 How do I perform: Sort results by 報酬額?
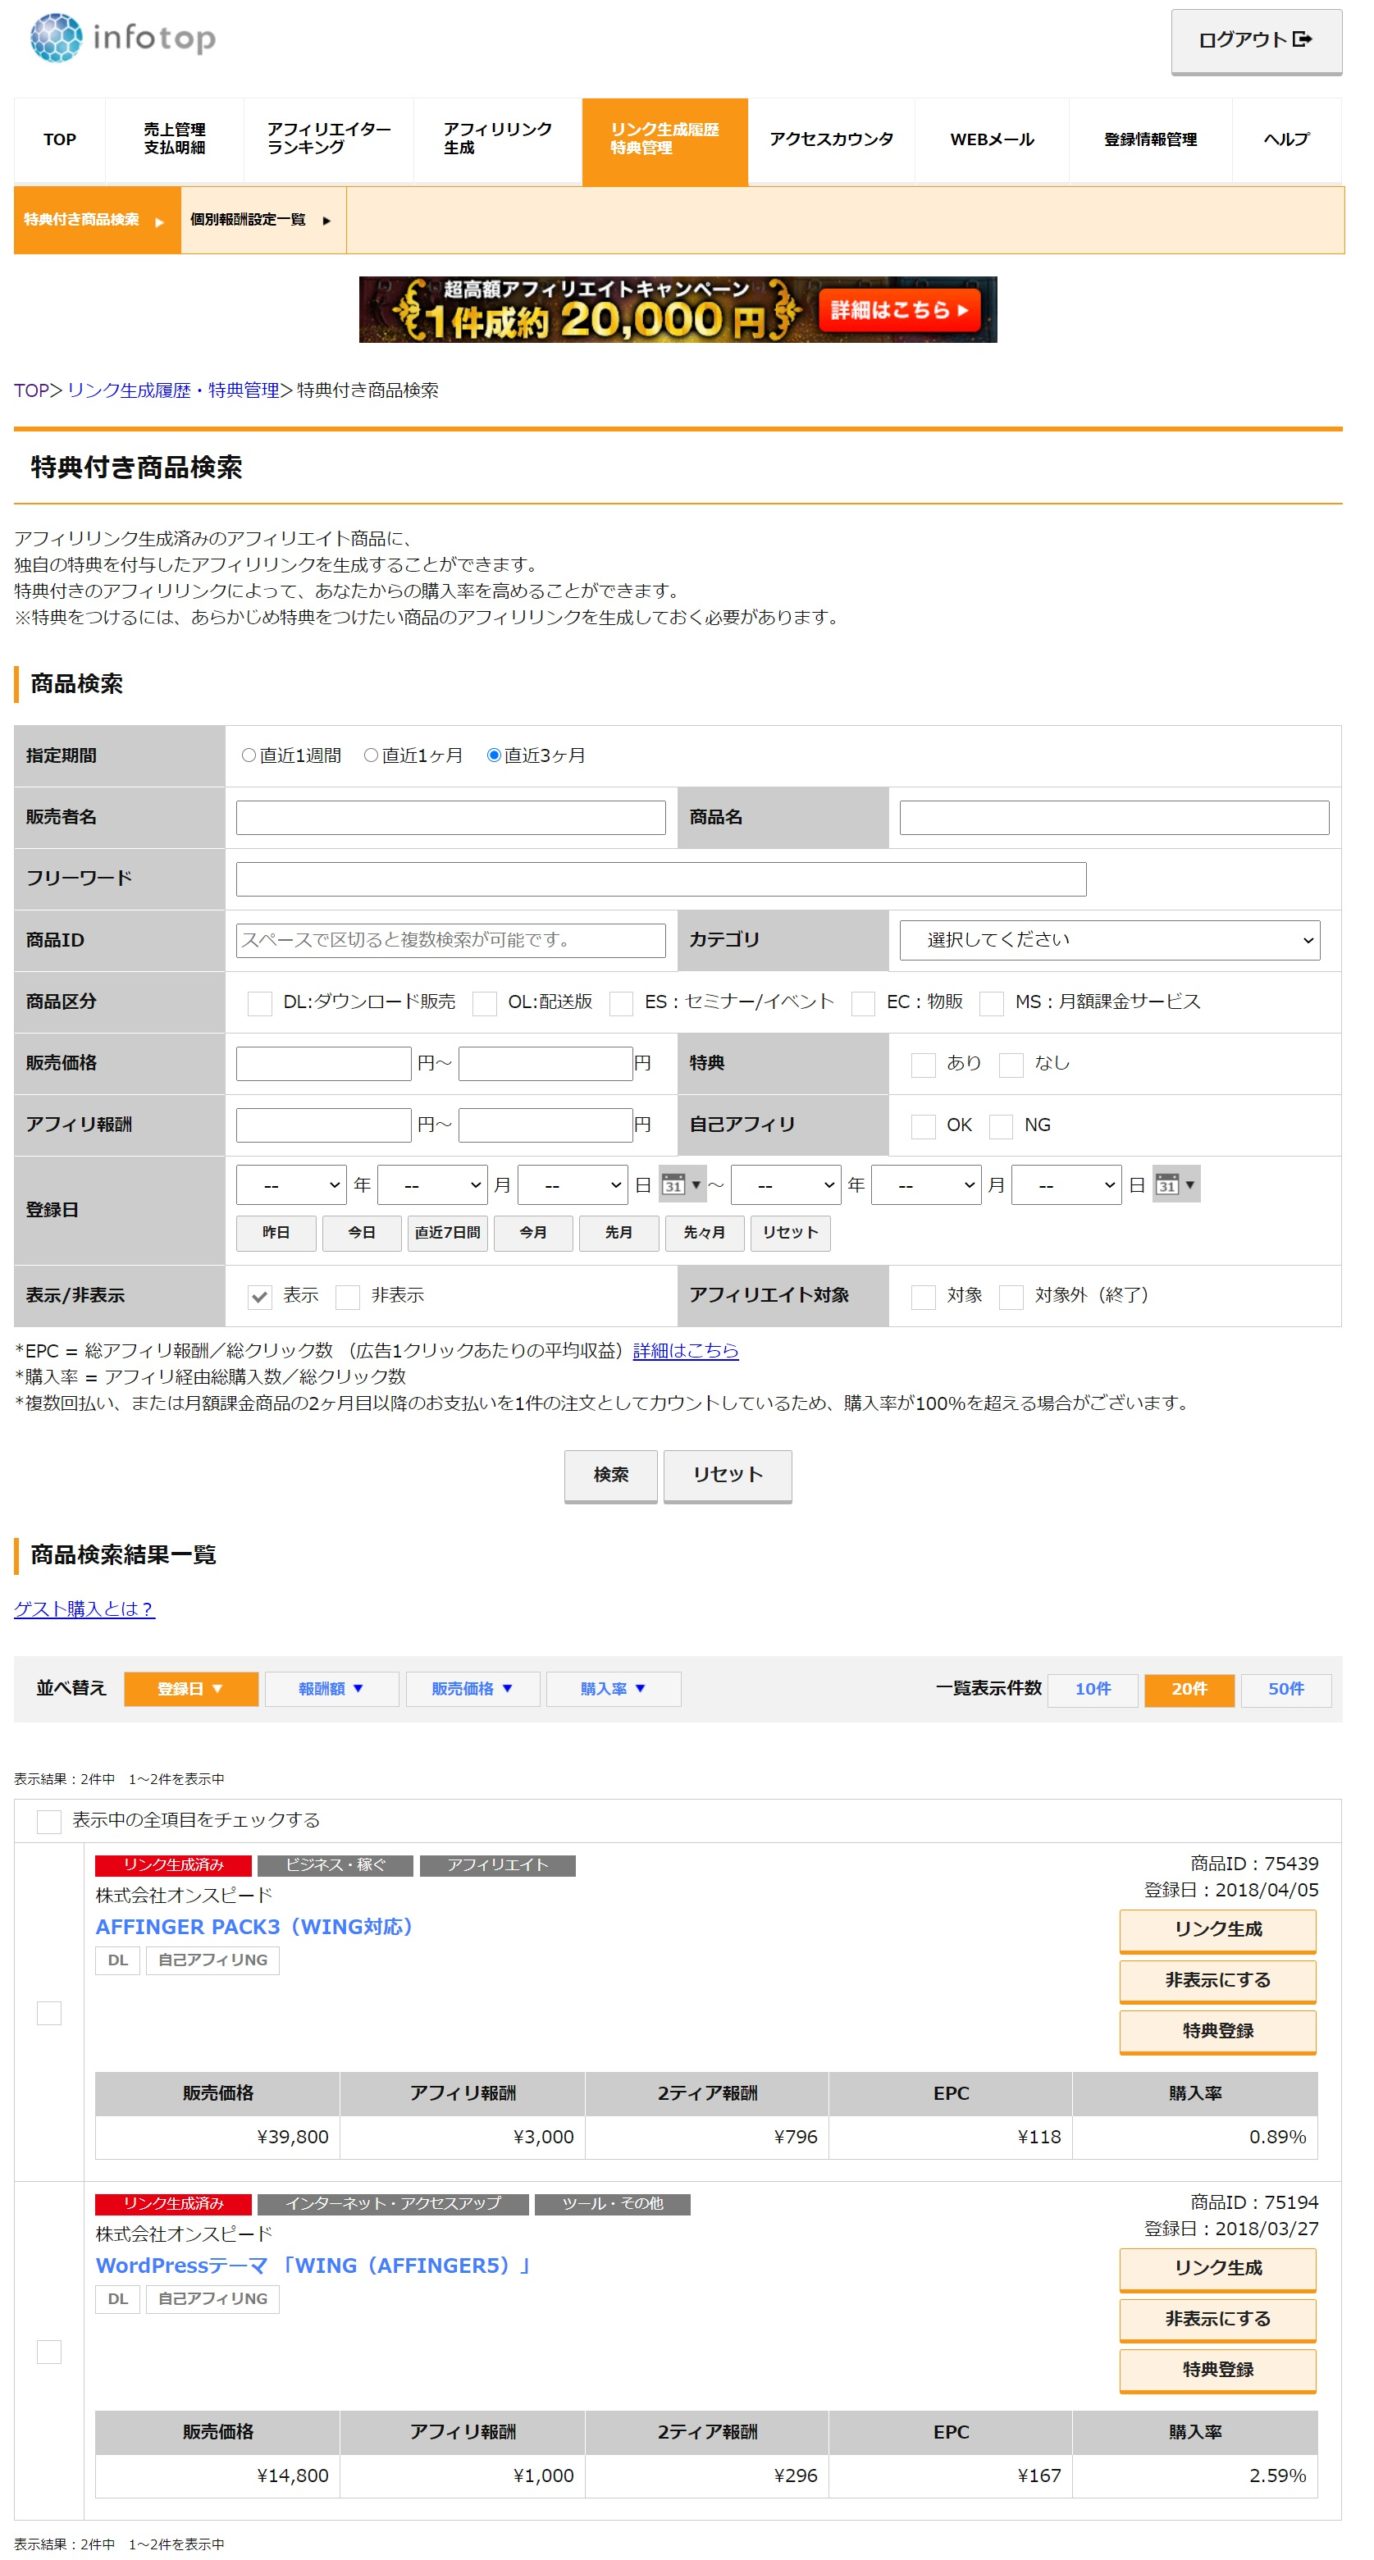(x=332, y=1689)
